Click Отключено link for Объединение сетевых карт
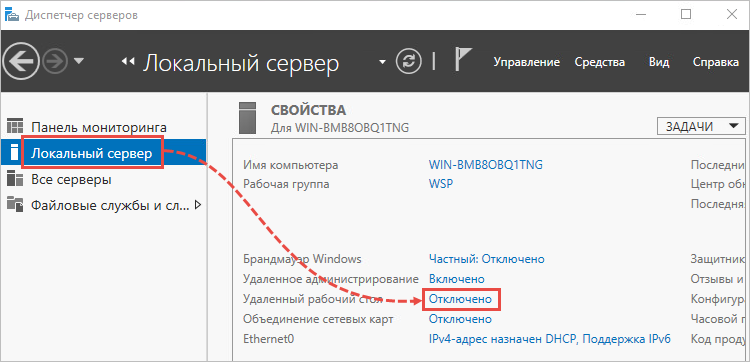 (460, 319)
